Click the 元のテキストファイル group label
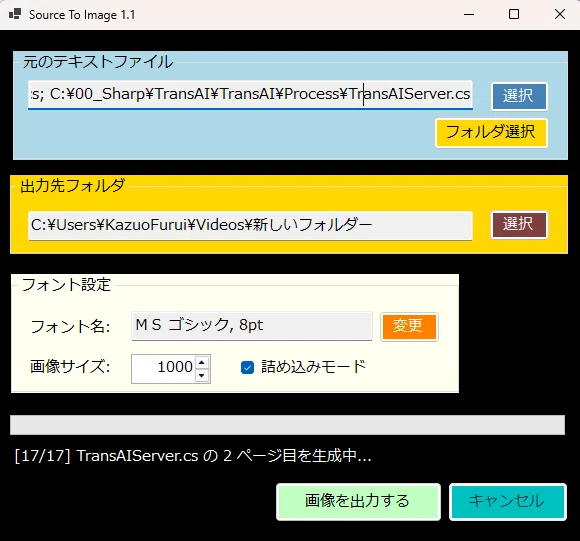 click(x=98, y=61)
